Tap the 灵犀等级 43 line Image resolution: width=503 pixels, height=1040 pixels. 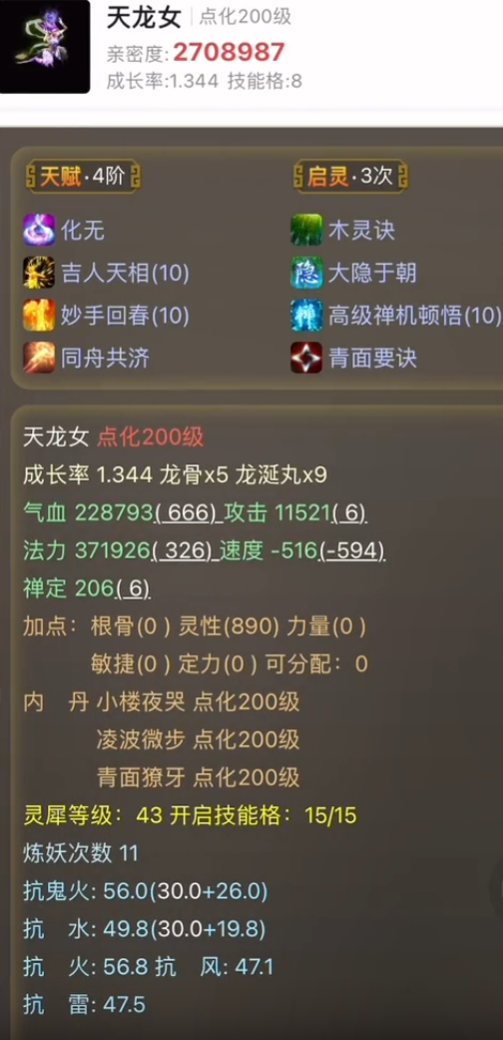click(190, 815)
